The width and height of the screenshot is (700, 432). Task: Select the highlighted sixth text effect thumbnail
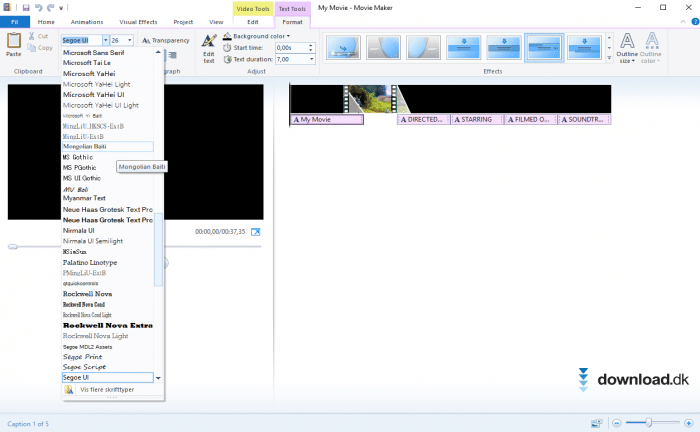[544, 47]
